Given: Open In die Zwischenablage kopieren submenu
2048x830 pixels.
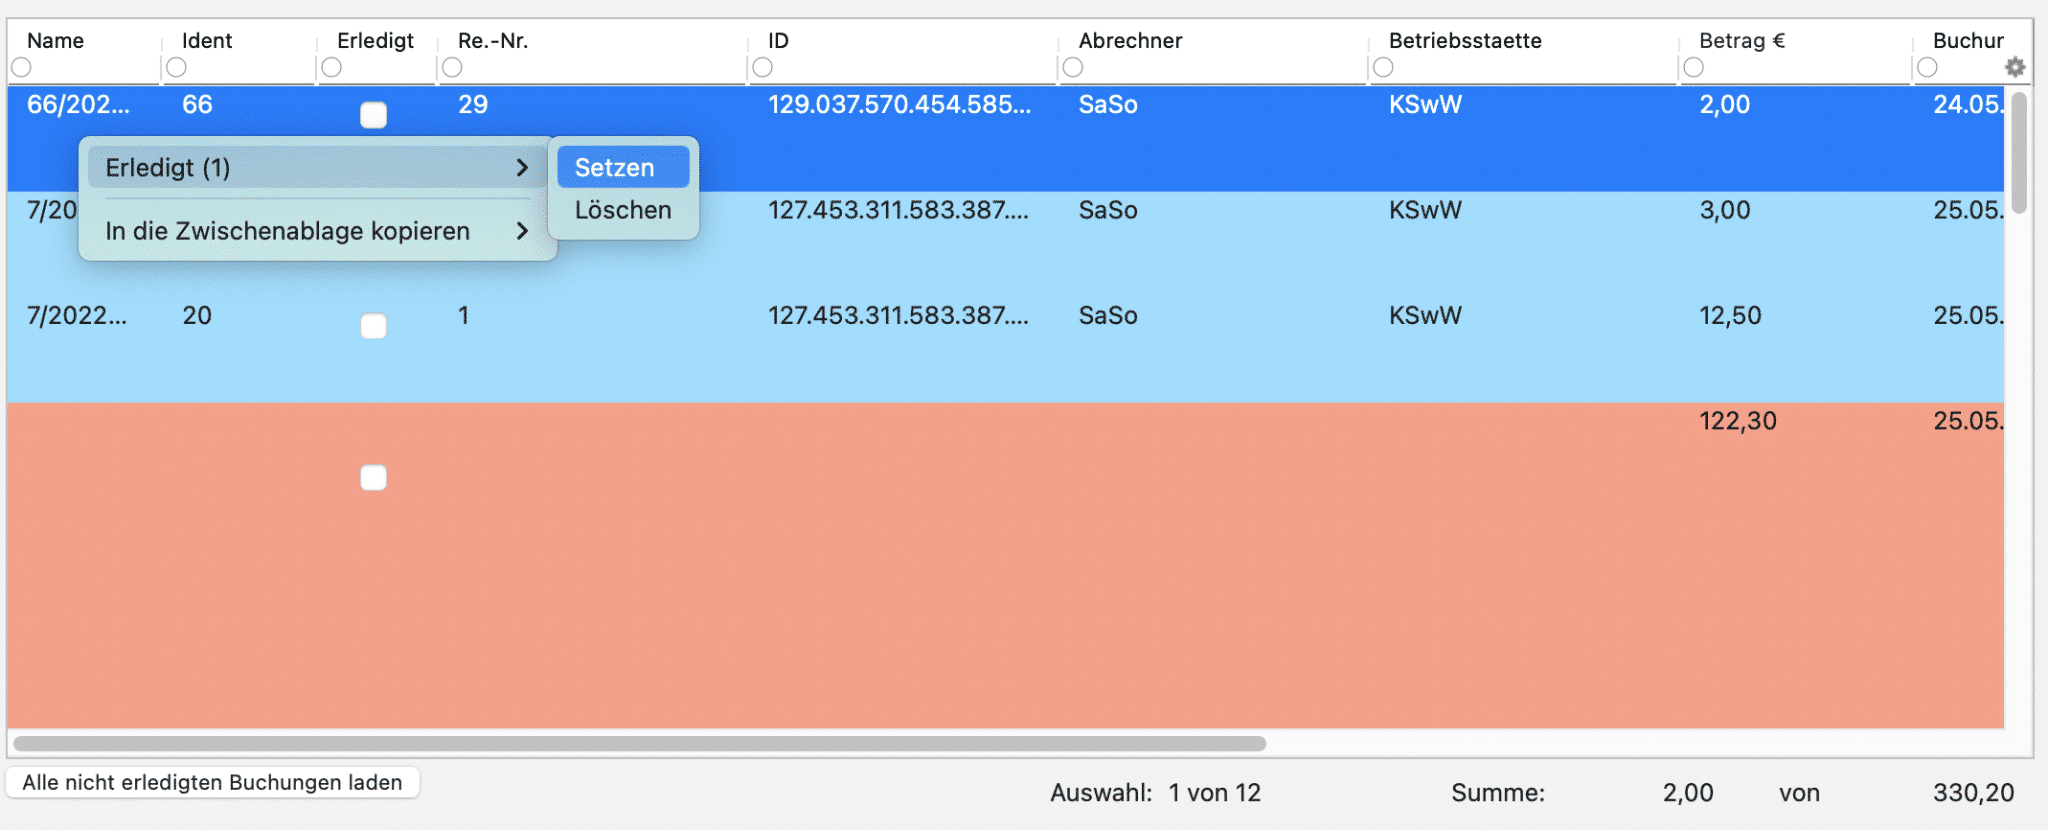Looking at the screenshot, I should (317, 231).
